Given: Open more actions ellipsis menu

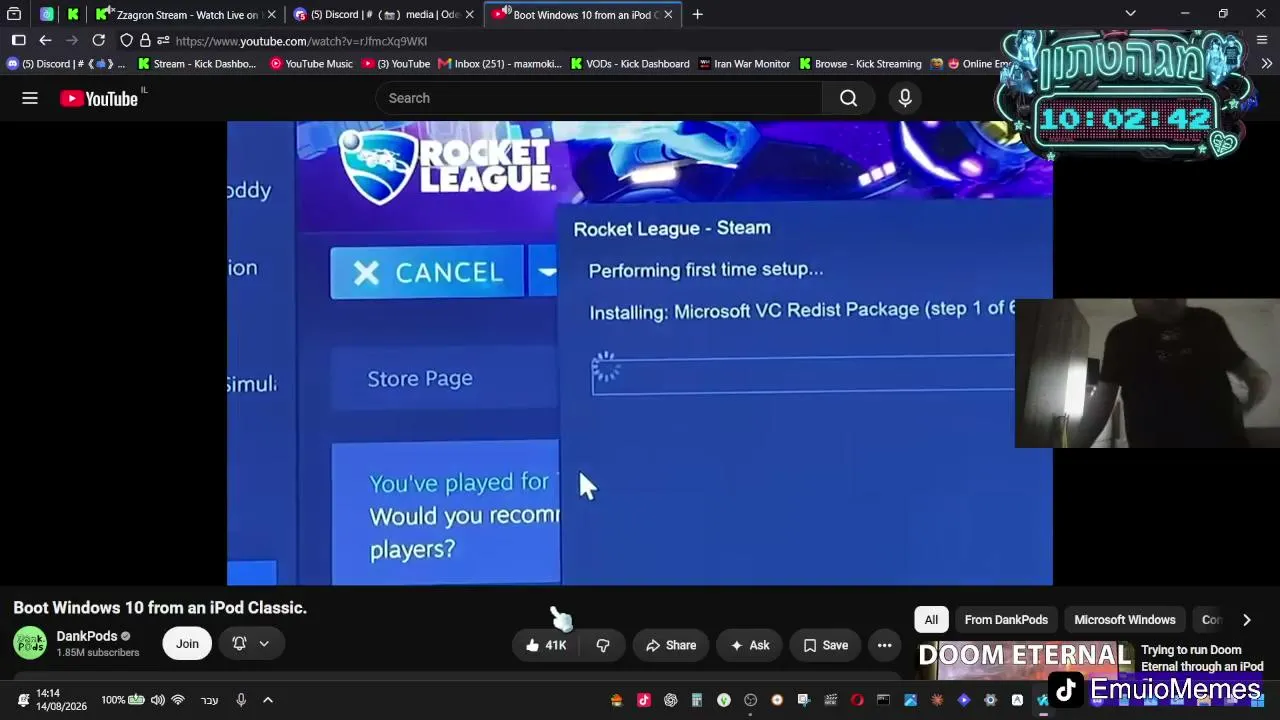Looking at the screenshot, I should click(884, 645).
